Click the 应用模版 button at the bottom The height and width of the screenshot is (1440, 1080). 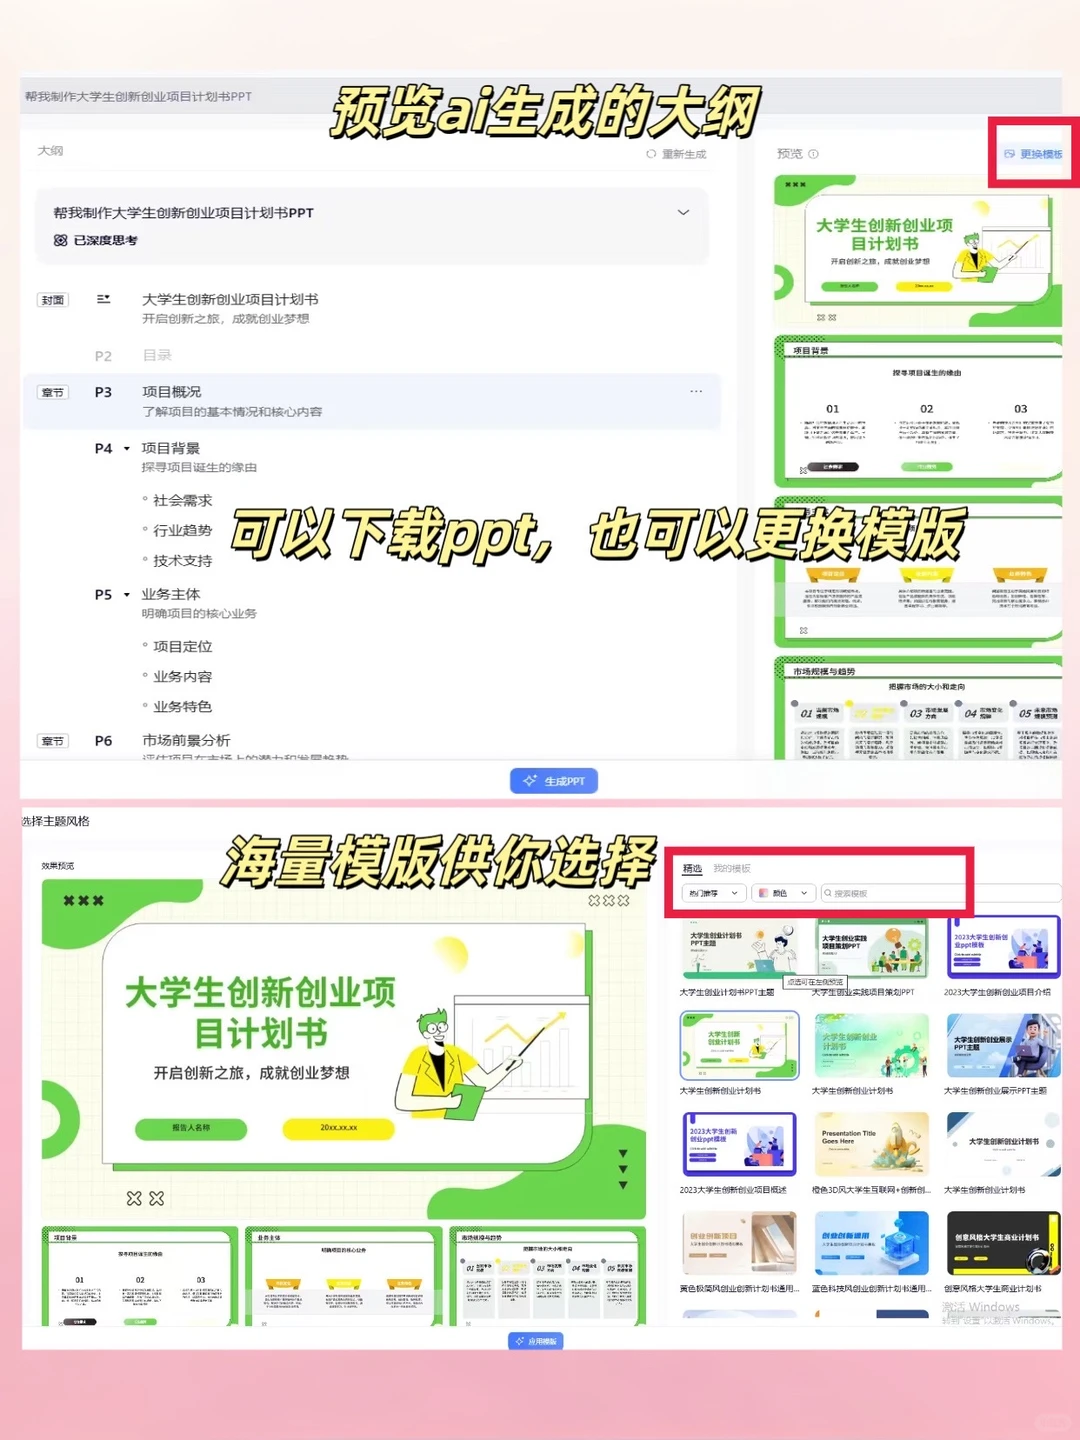pos(538,1341)
